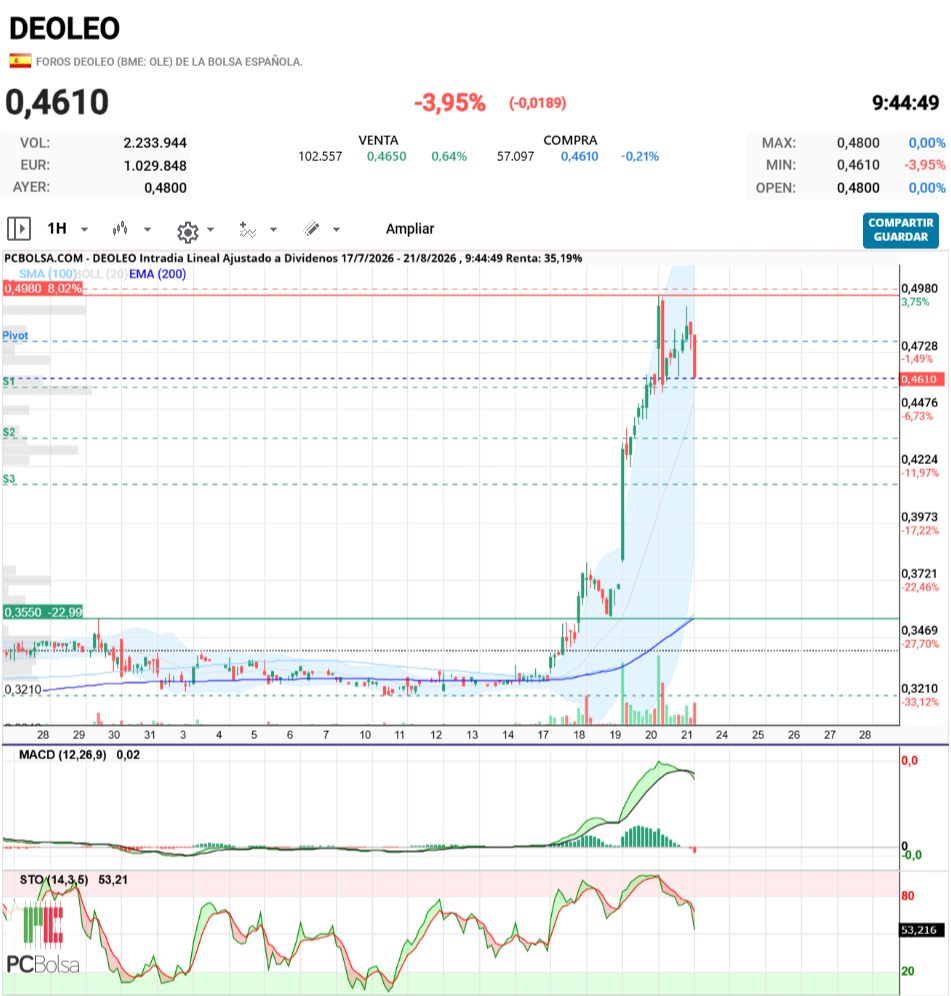Screen dimensions: 951x996
Task: Click the COMPARTIR GUARDAR button
Action: tap(901, 230)
